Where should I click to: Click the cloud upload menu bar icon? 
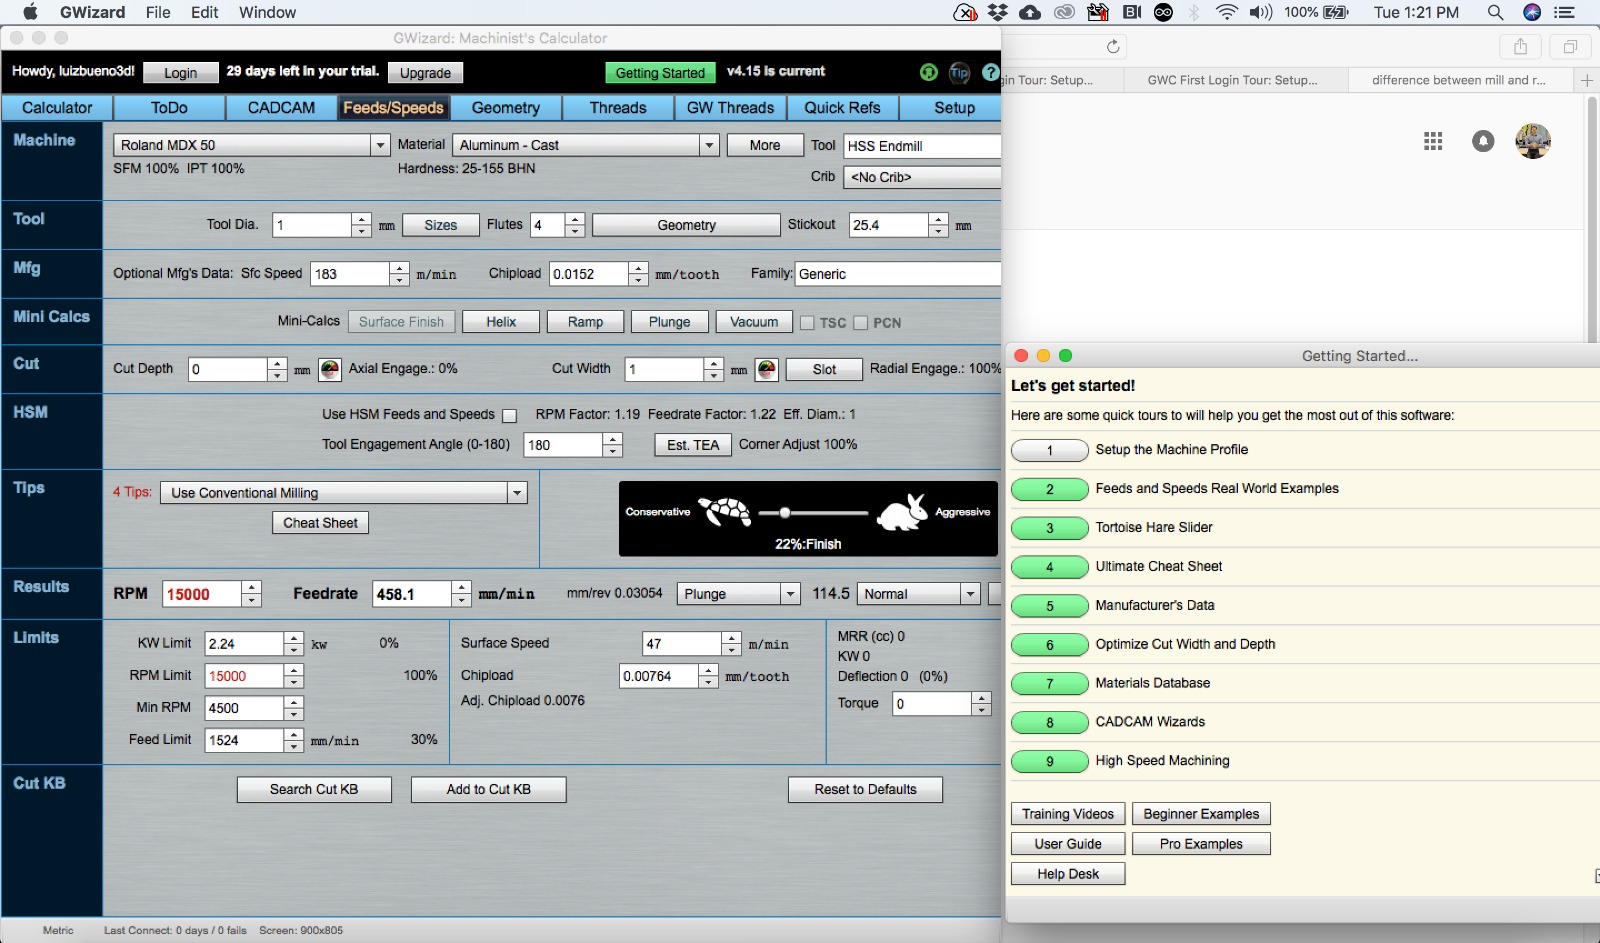[x=1030, y=12]
